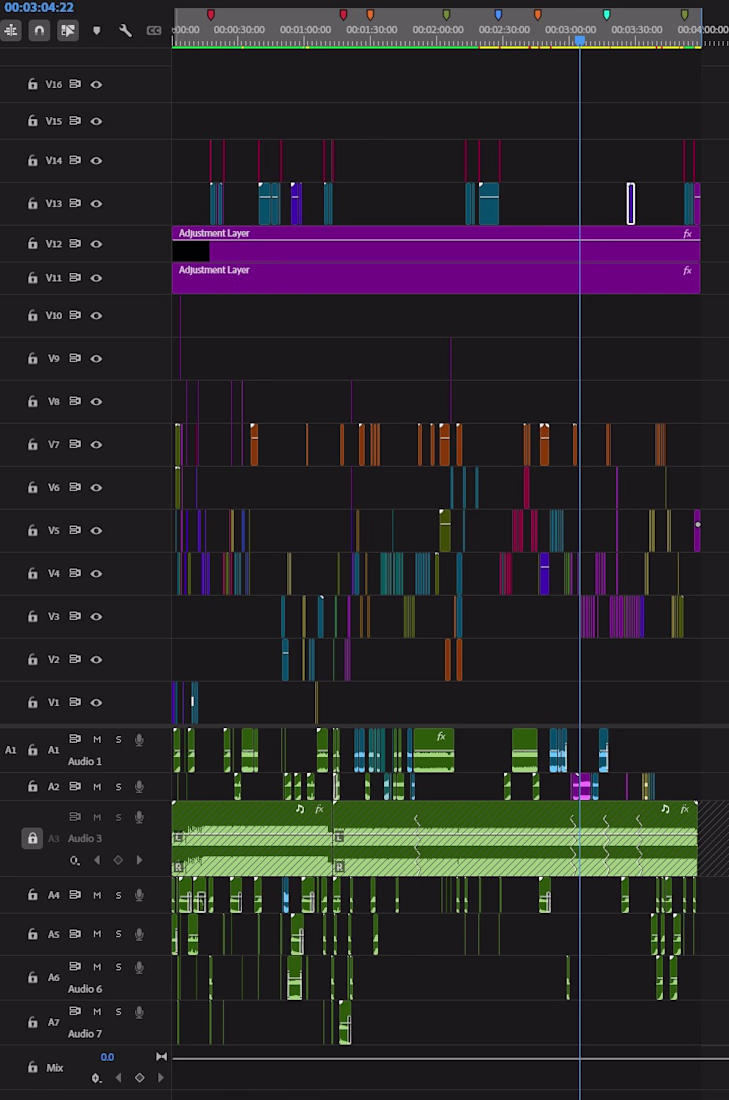Viewport: 729px width, 1100px height.
Task: Open fx badge on V11 Adjustment Layer
Action: coord(688,270)
